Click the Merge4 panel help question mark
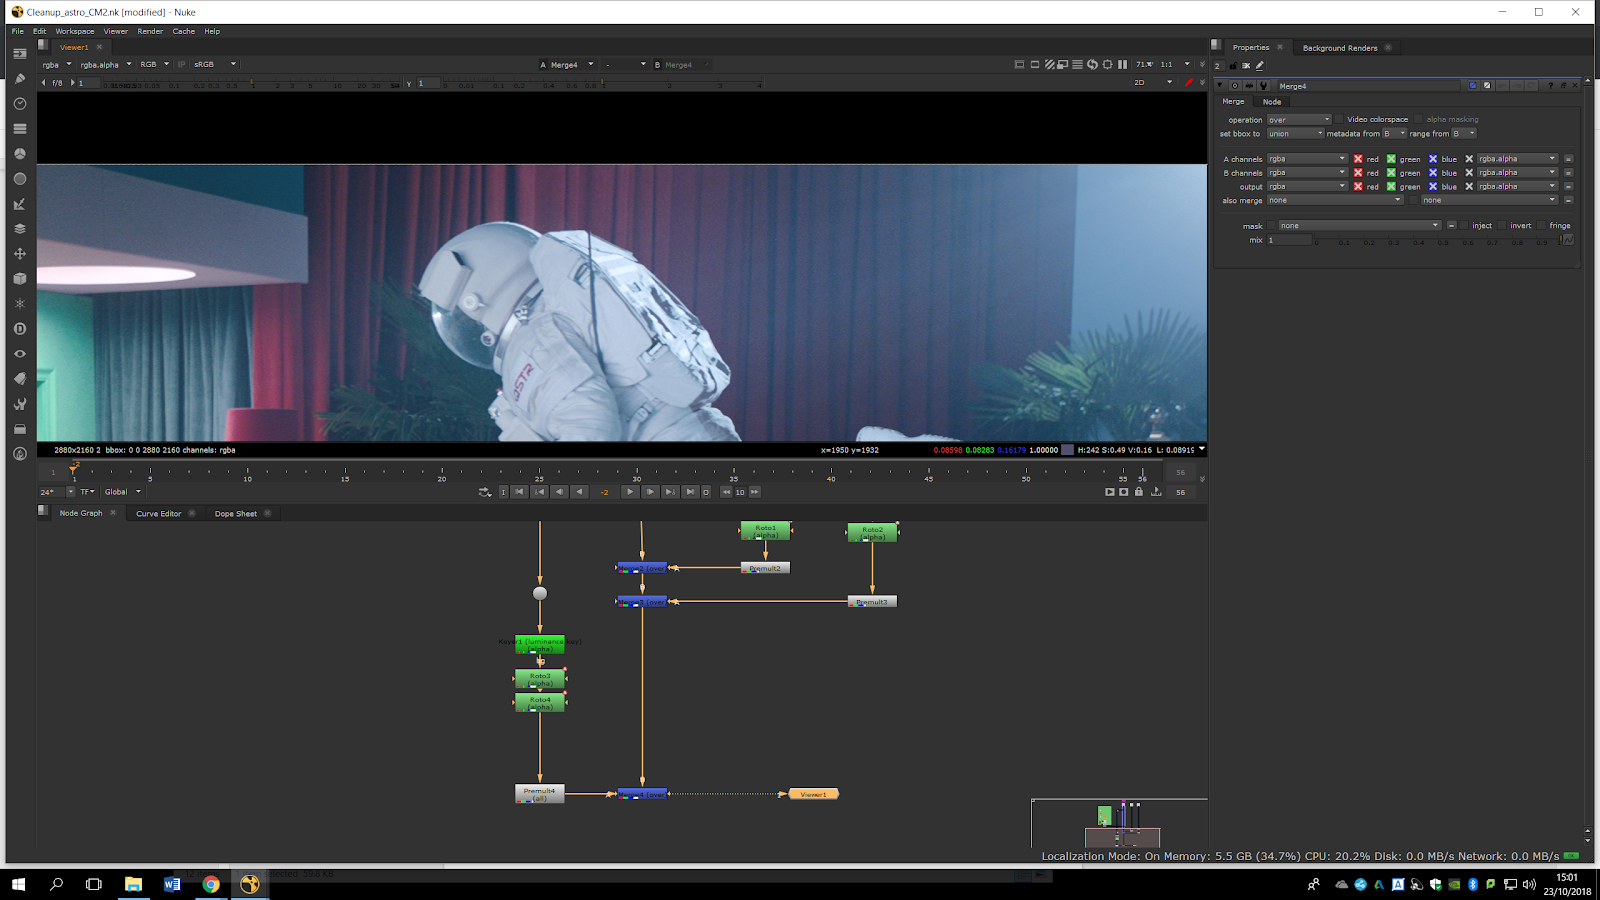The height and width of the screenshot is (900, 1600). [1550, 86]
